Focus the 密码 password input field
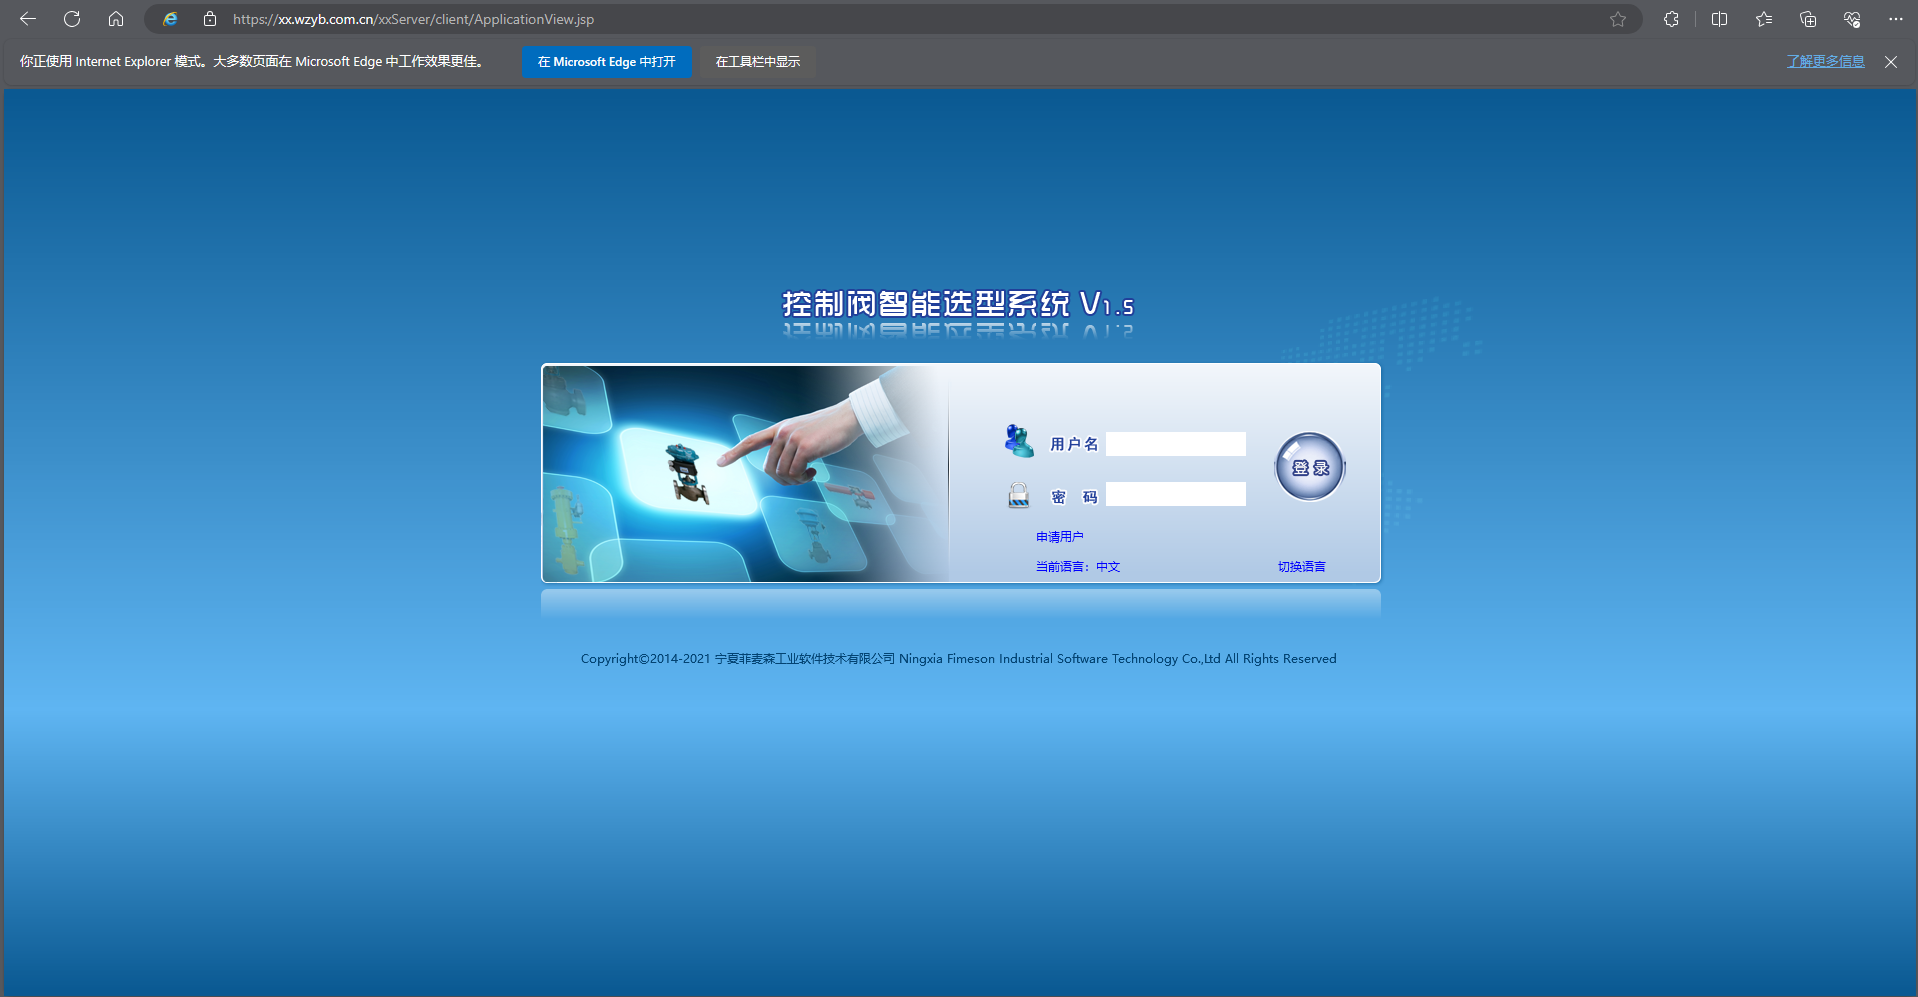Screen dimensions: 1918x997 pyautogui.click(x=1175, y=494)
